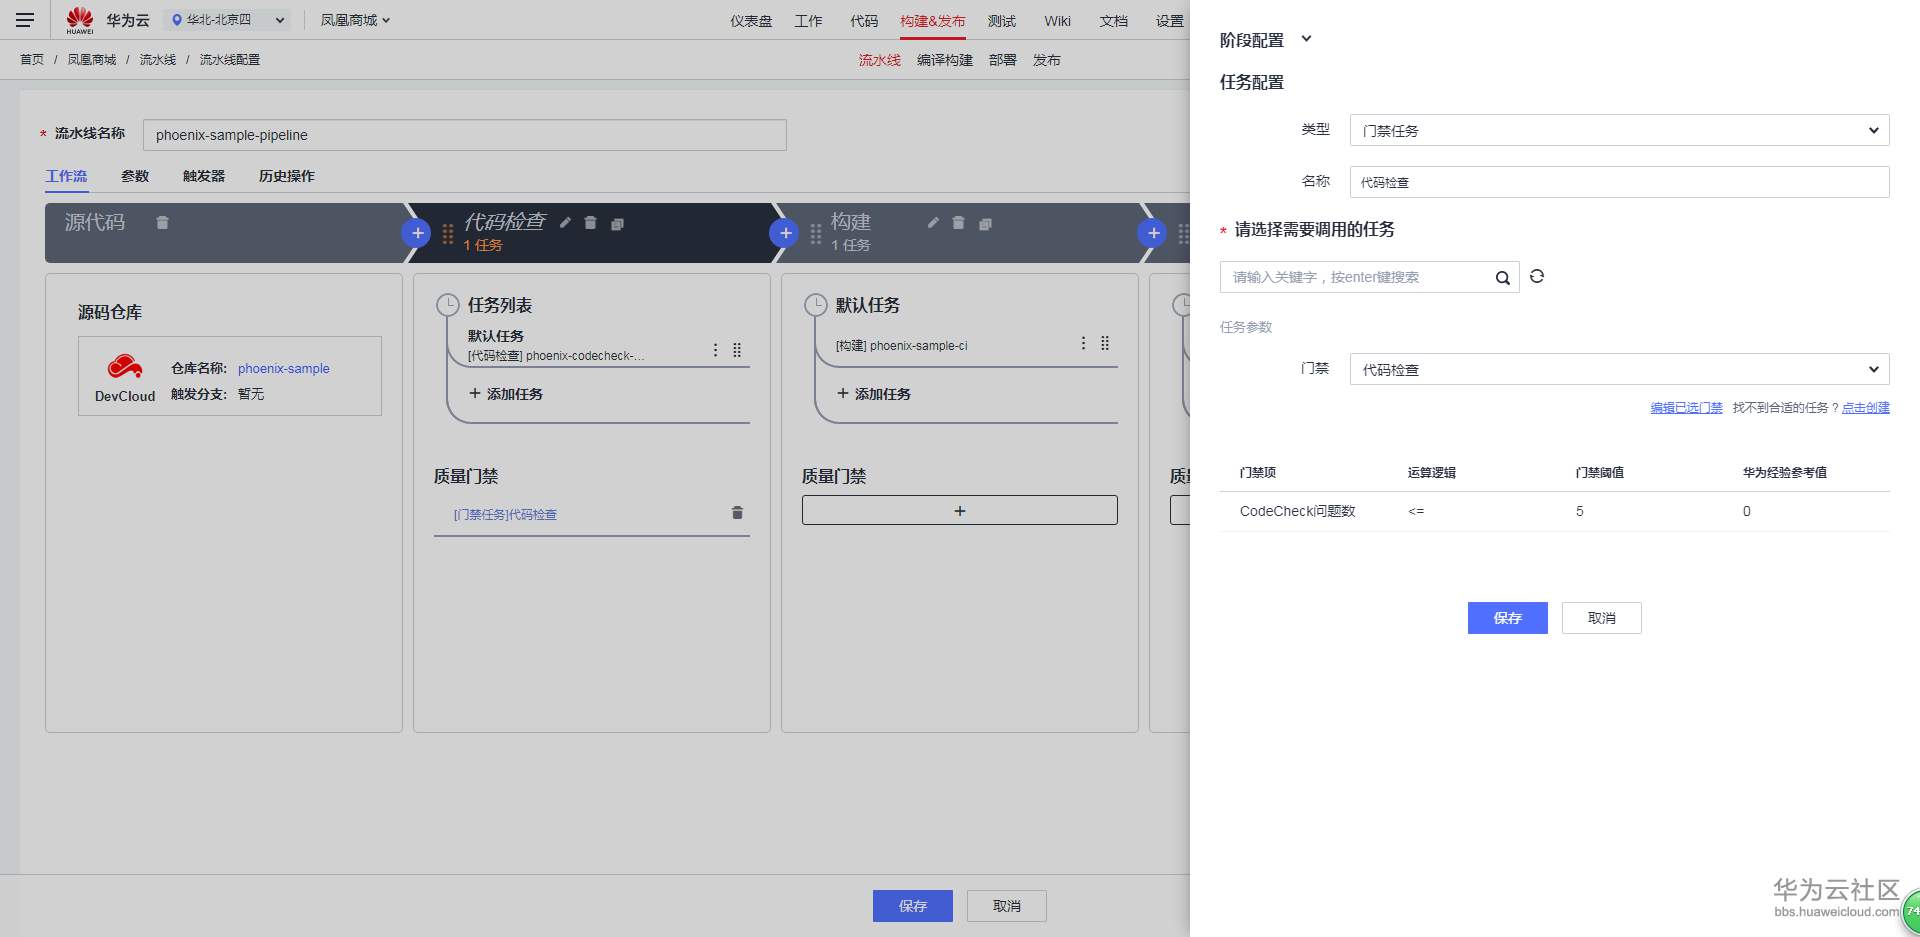The height and width of the screenshot is (937, 1920).
Task: Click 保存 in the task config panel
Action: click(1507, 618)
